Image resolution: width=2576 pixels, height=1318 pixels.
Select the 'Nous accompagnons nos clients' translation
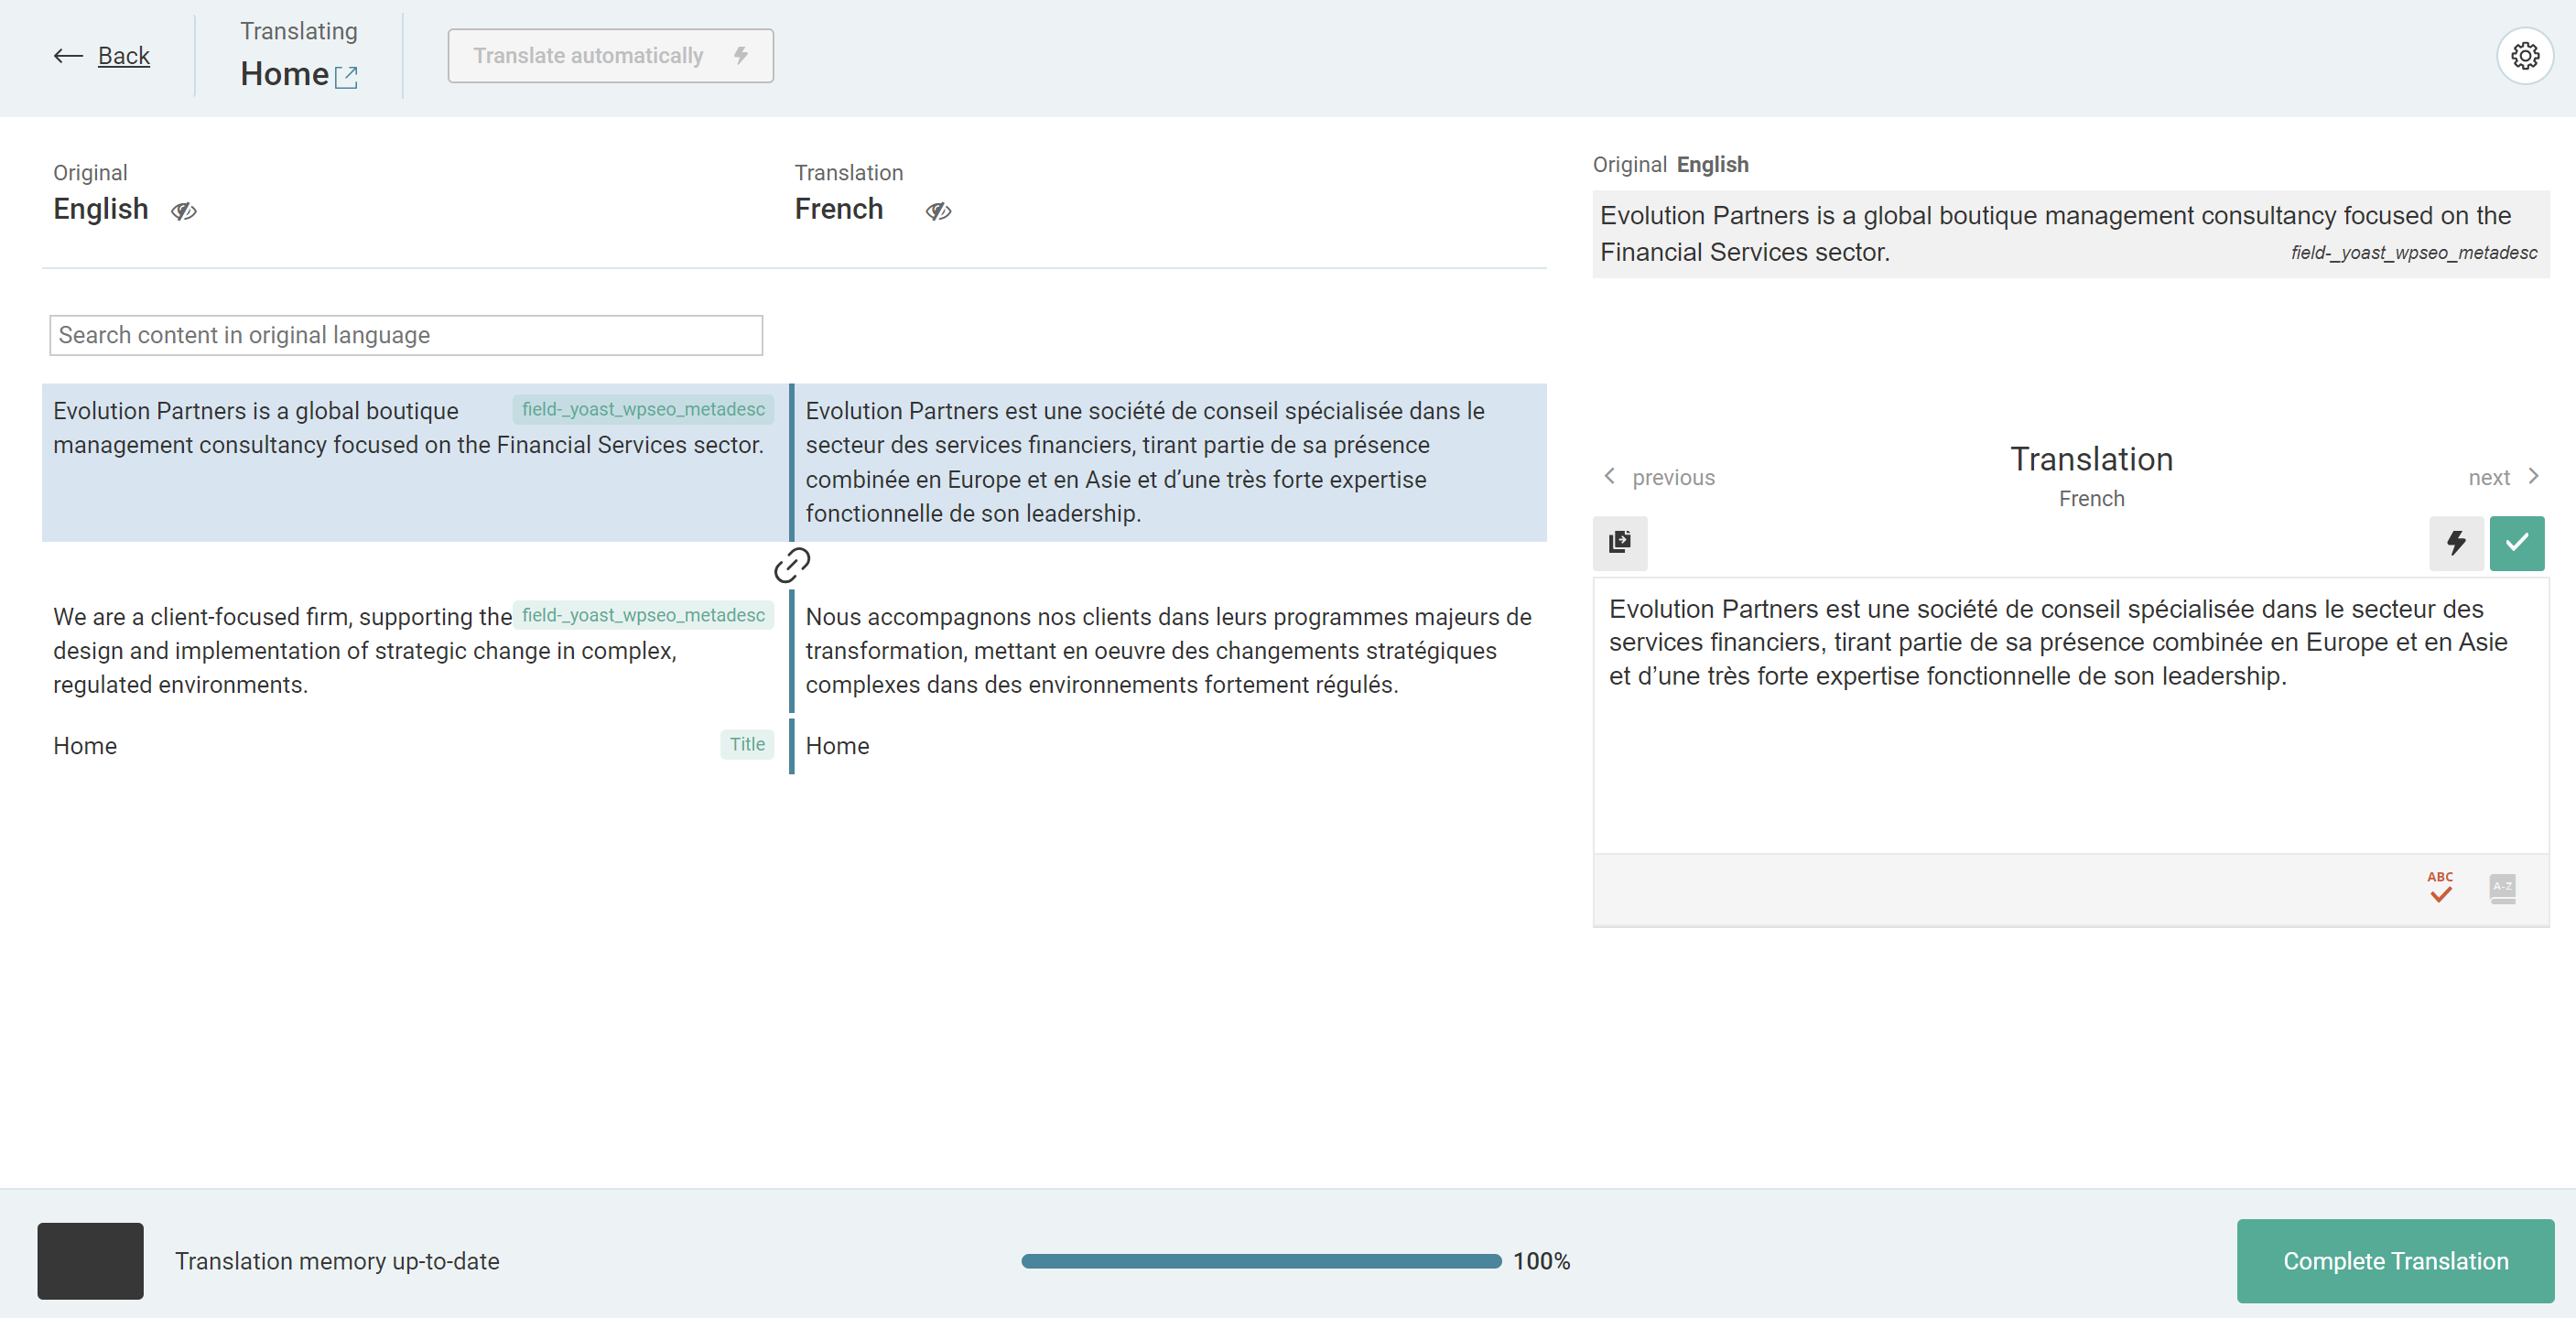[1170, 650]
